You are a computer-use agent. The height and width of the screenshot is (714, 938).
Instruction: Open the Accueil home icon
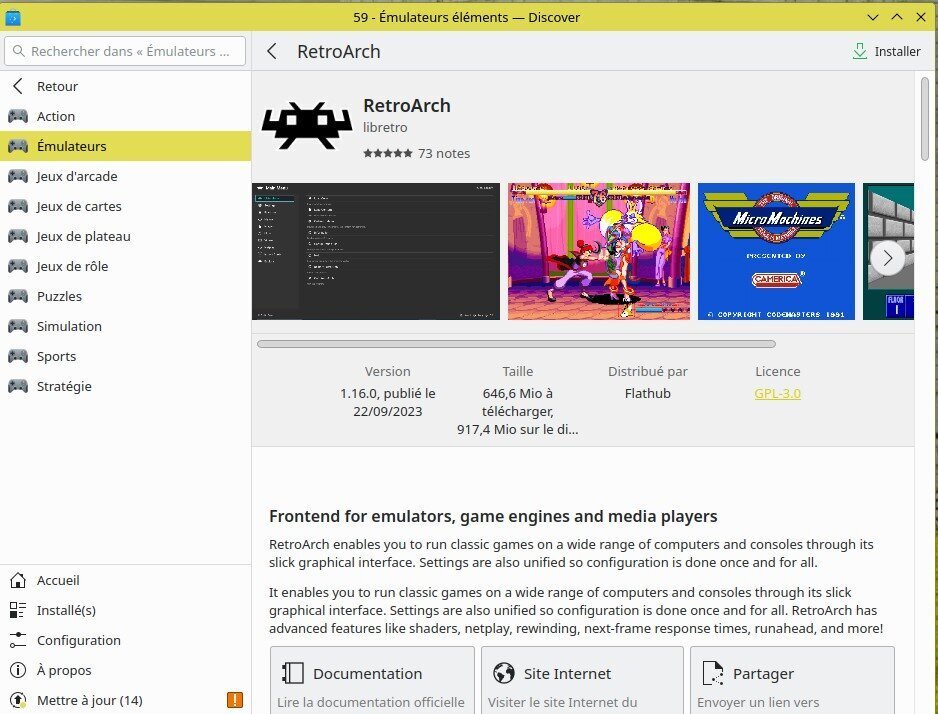[x=18, y=580]
